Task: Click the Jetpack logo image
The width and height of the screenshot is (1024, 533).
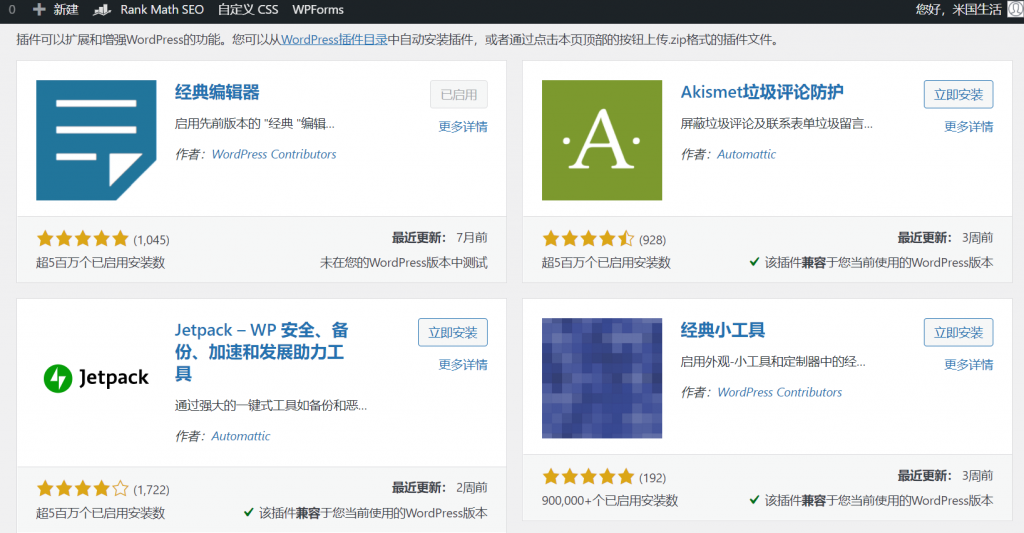Action: [x=96, y=378]
